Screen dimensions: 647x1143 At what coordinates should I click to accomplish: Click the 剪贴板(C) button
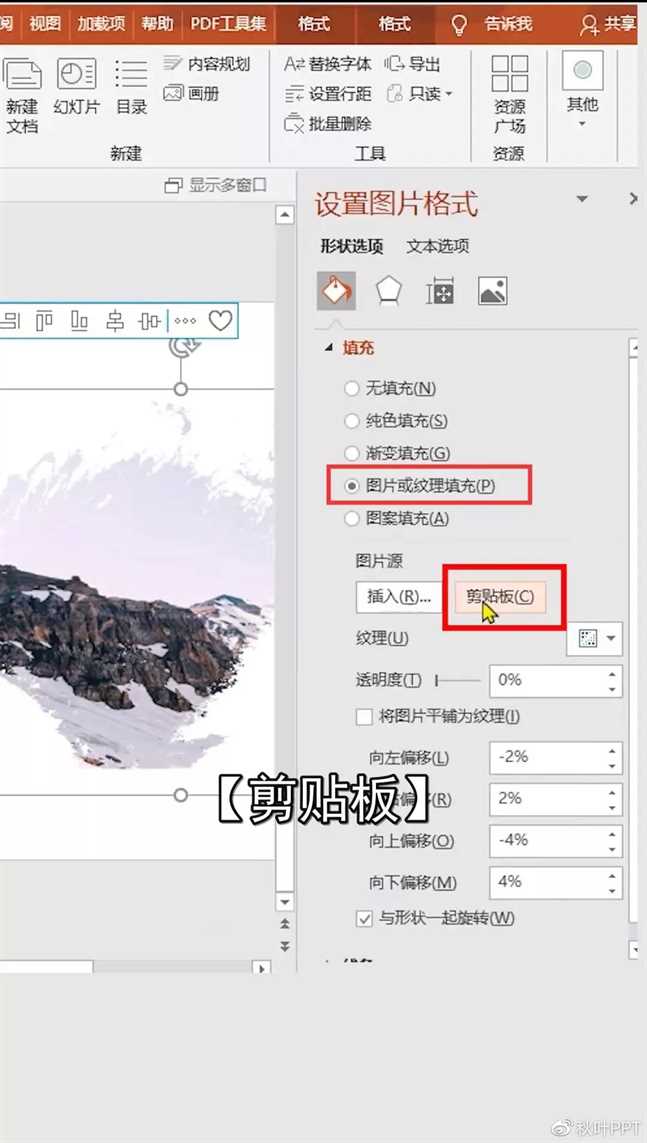click(x=499, y=597)
